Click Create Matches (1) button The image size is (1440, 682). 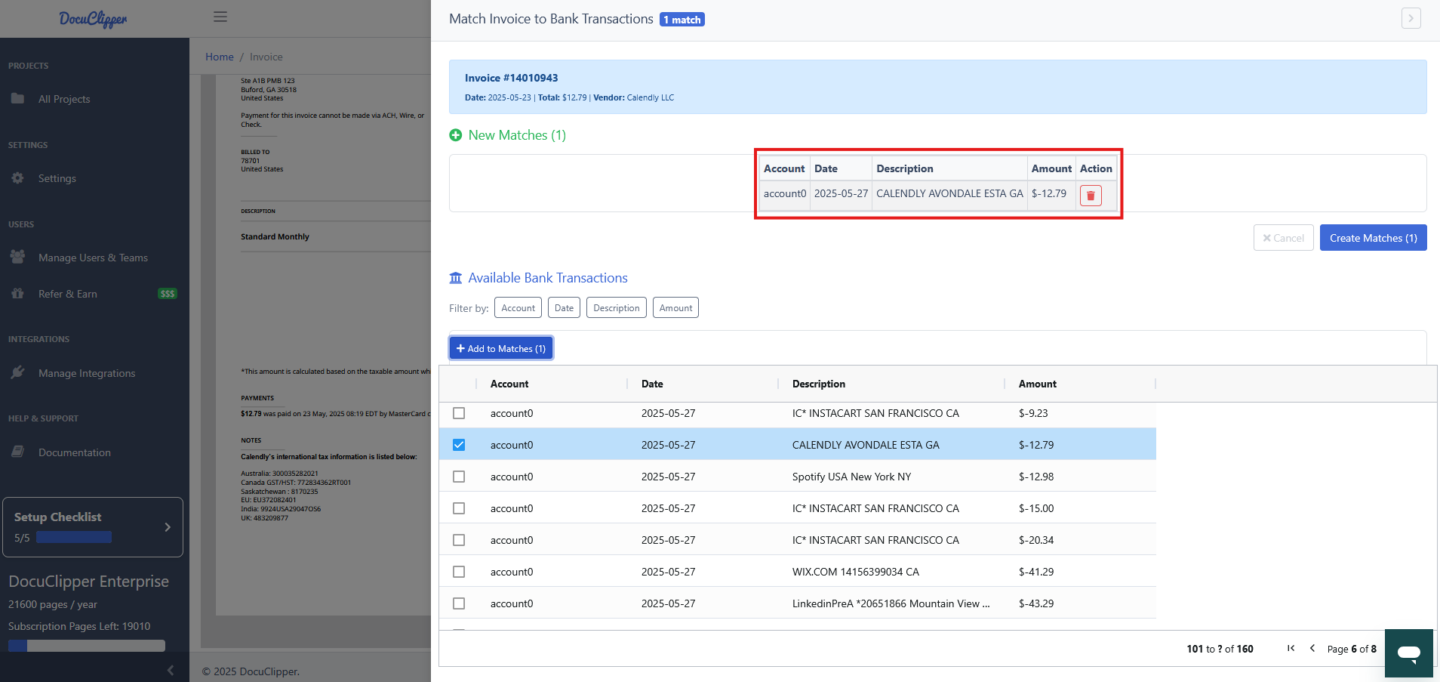(1373, 238)
